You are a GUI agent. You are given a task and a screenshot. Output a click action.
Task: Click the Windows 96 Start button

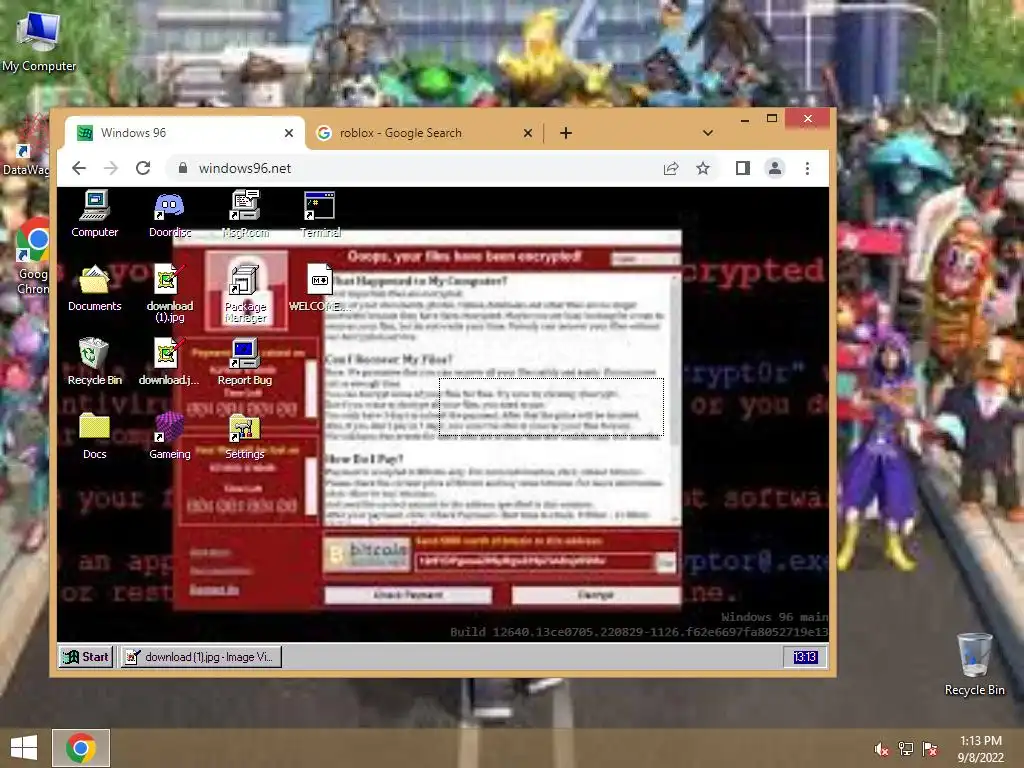pyautogui.click(x=86, y=657)
